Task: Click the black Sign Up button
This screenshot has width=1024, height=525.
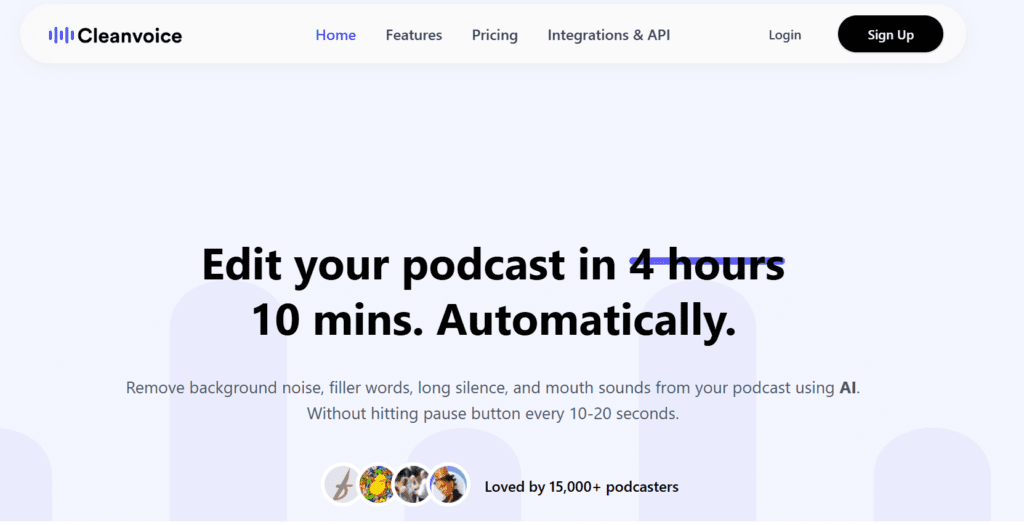Action: tap(890, 35)
